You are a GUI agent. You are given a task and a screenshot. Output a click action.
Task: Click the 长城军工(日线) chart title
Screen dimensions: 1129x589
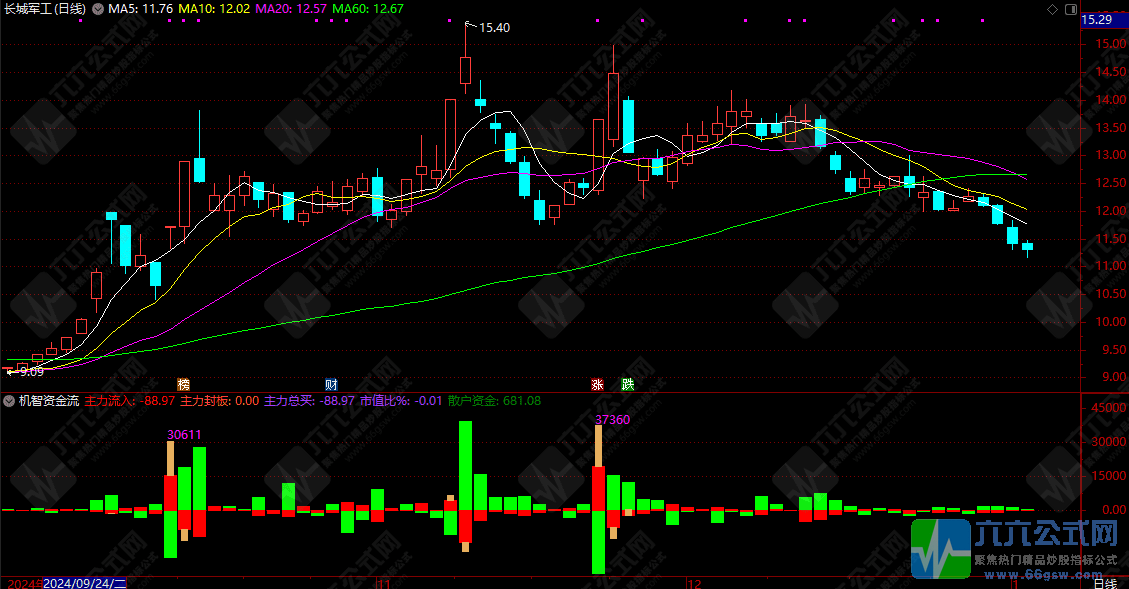[x=45, y=9]
